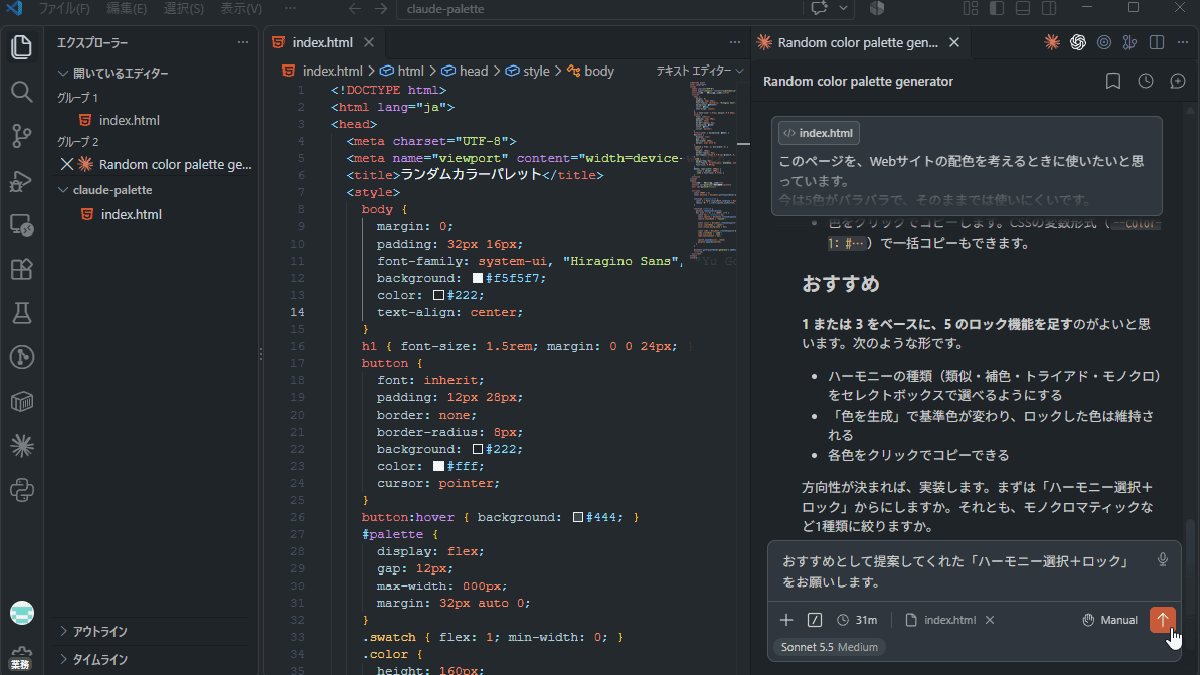Viewport: 1200px width, 675px height.
Task: Open the Testing flask view
Action: coord(22,313)
